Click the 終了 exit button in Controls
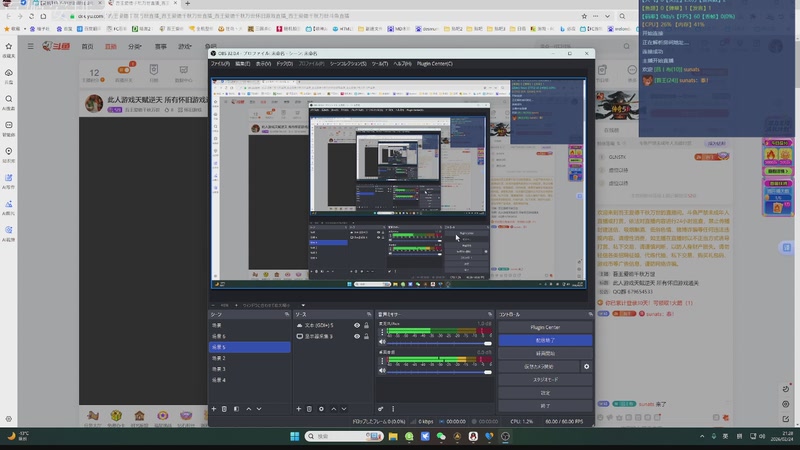 click(545, 406)
